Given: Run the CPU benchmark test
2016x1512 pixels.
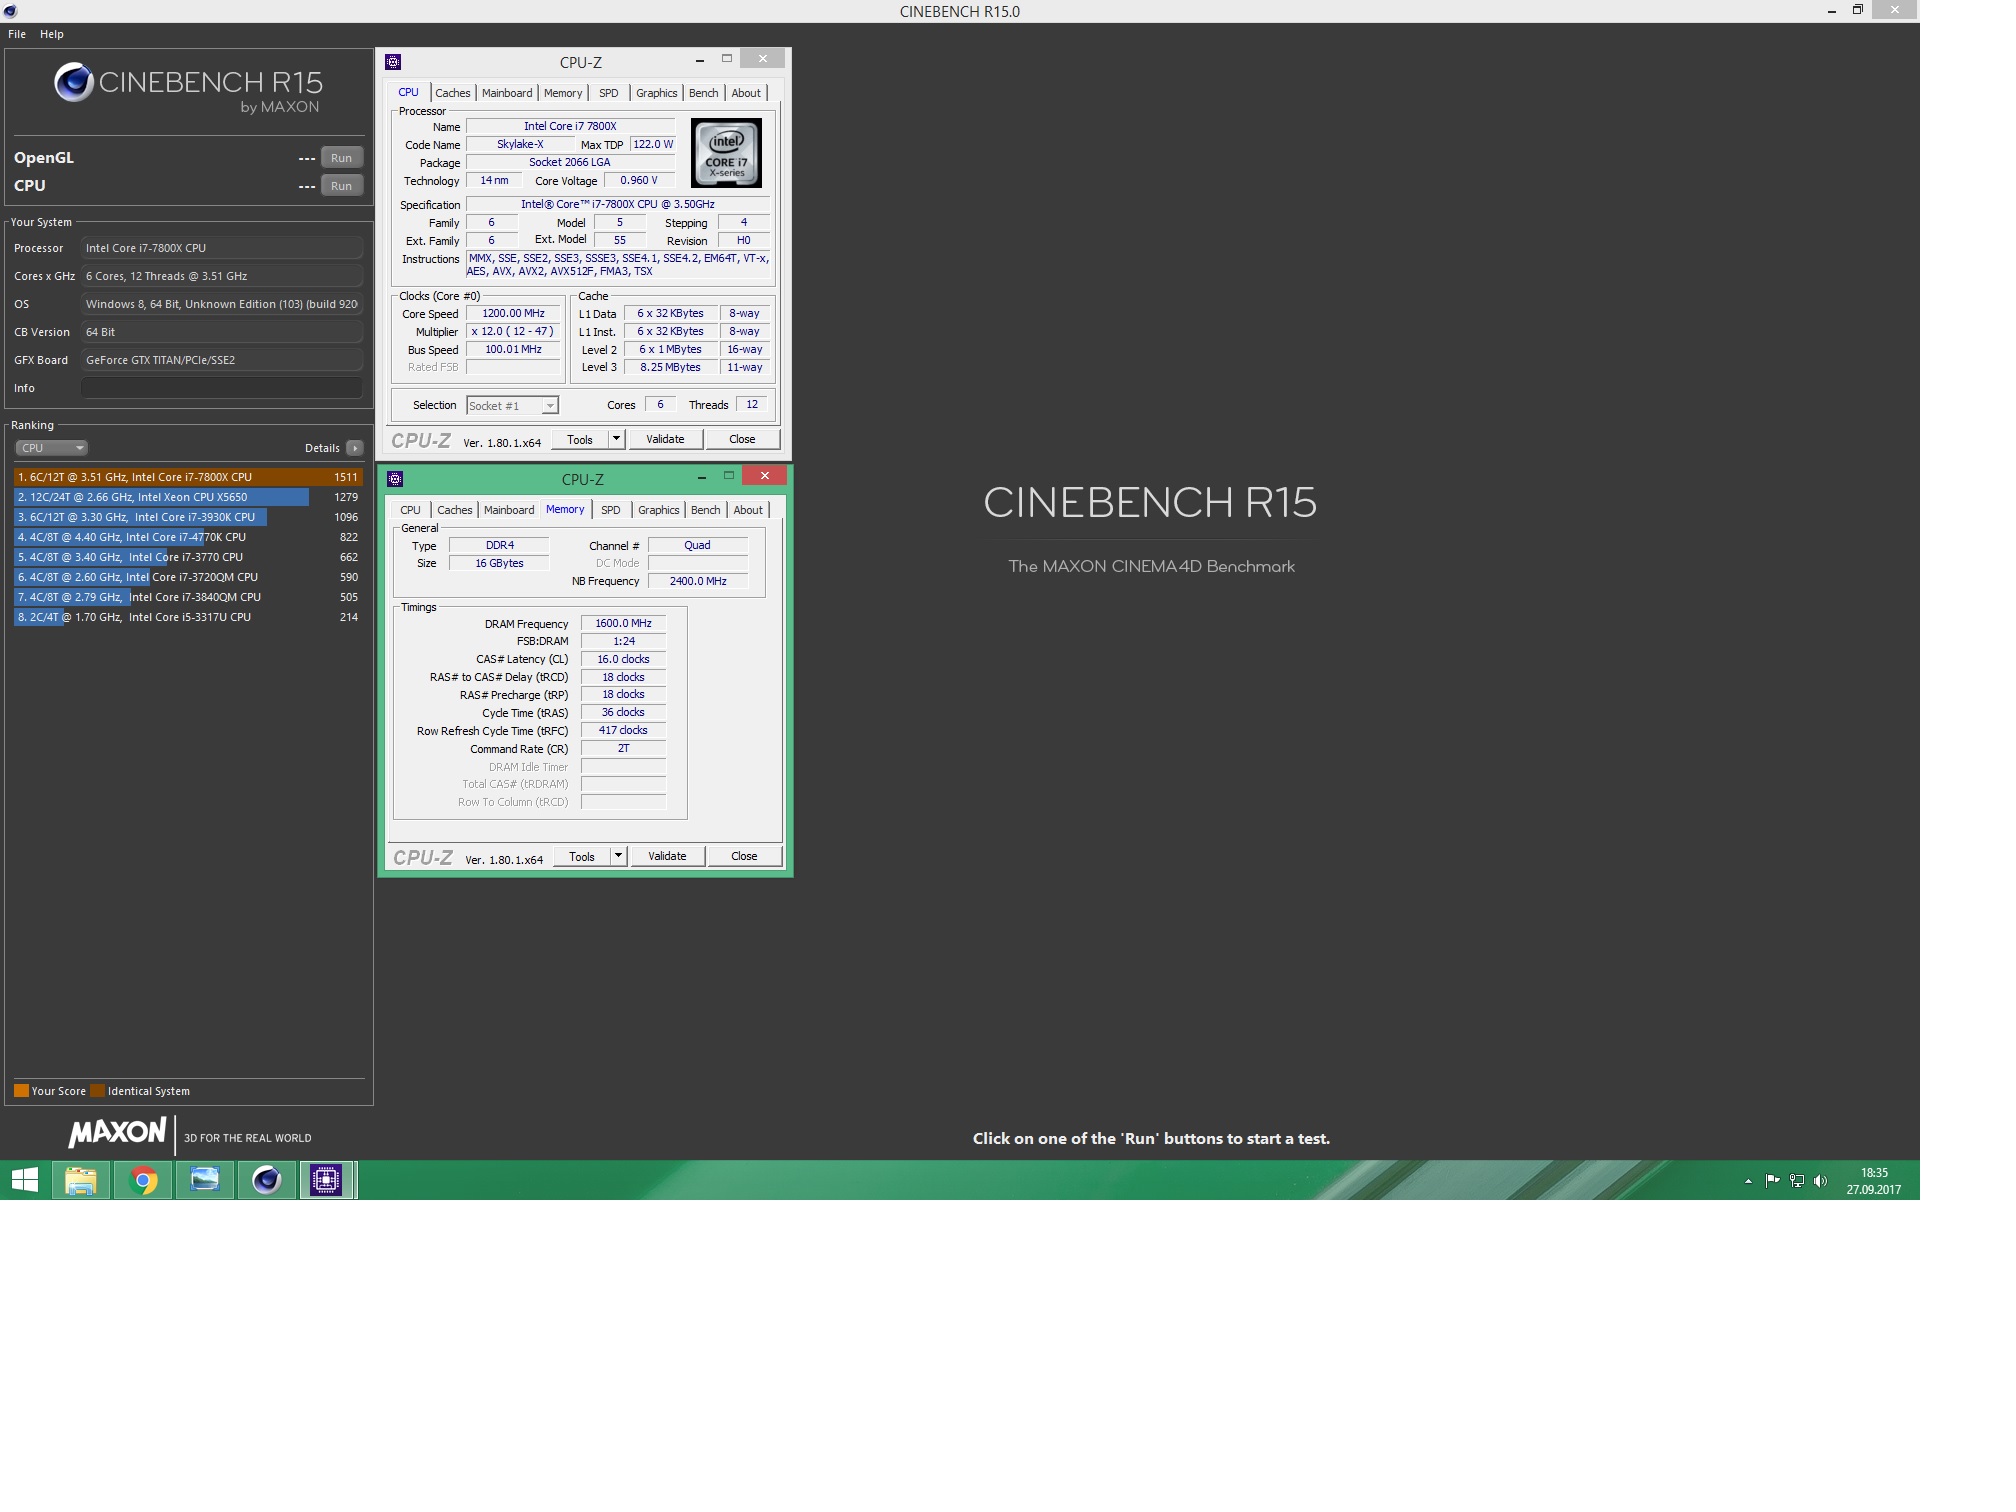Looking at the screenshot, I should 341,186.
